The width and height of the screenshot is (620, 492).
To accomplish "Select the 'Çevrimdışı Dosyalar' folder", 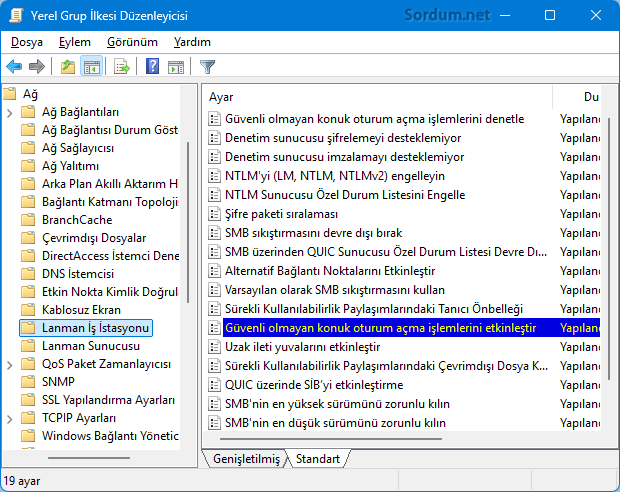I will 94,238.
